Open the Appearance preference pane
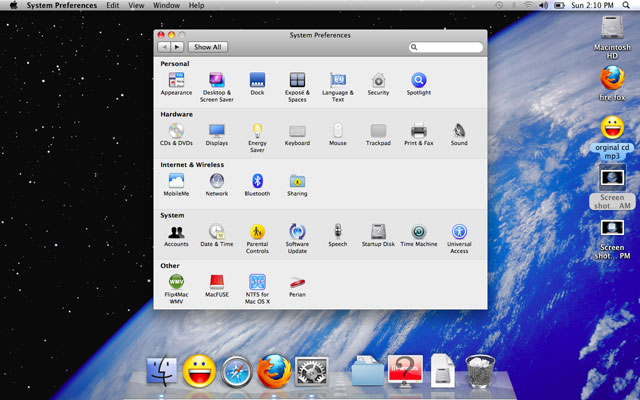This screenshot has width=640, height=400. point(176,84)
